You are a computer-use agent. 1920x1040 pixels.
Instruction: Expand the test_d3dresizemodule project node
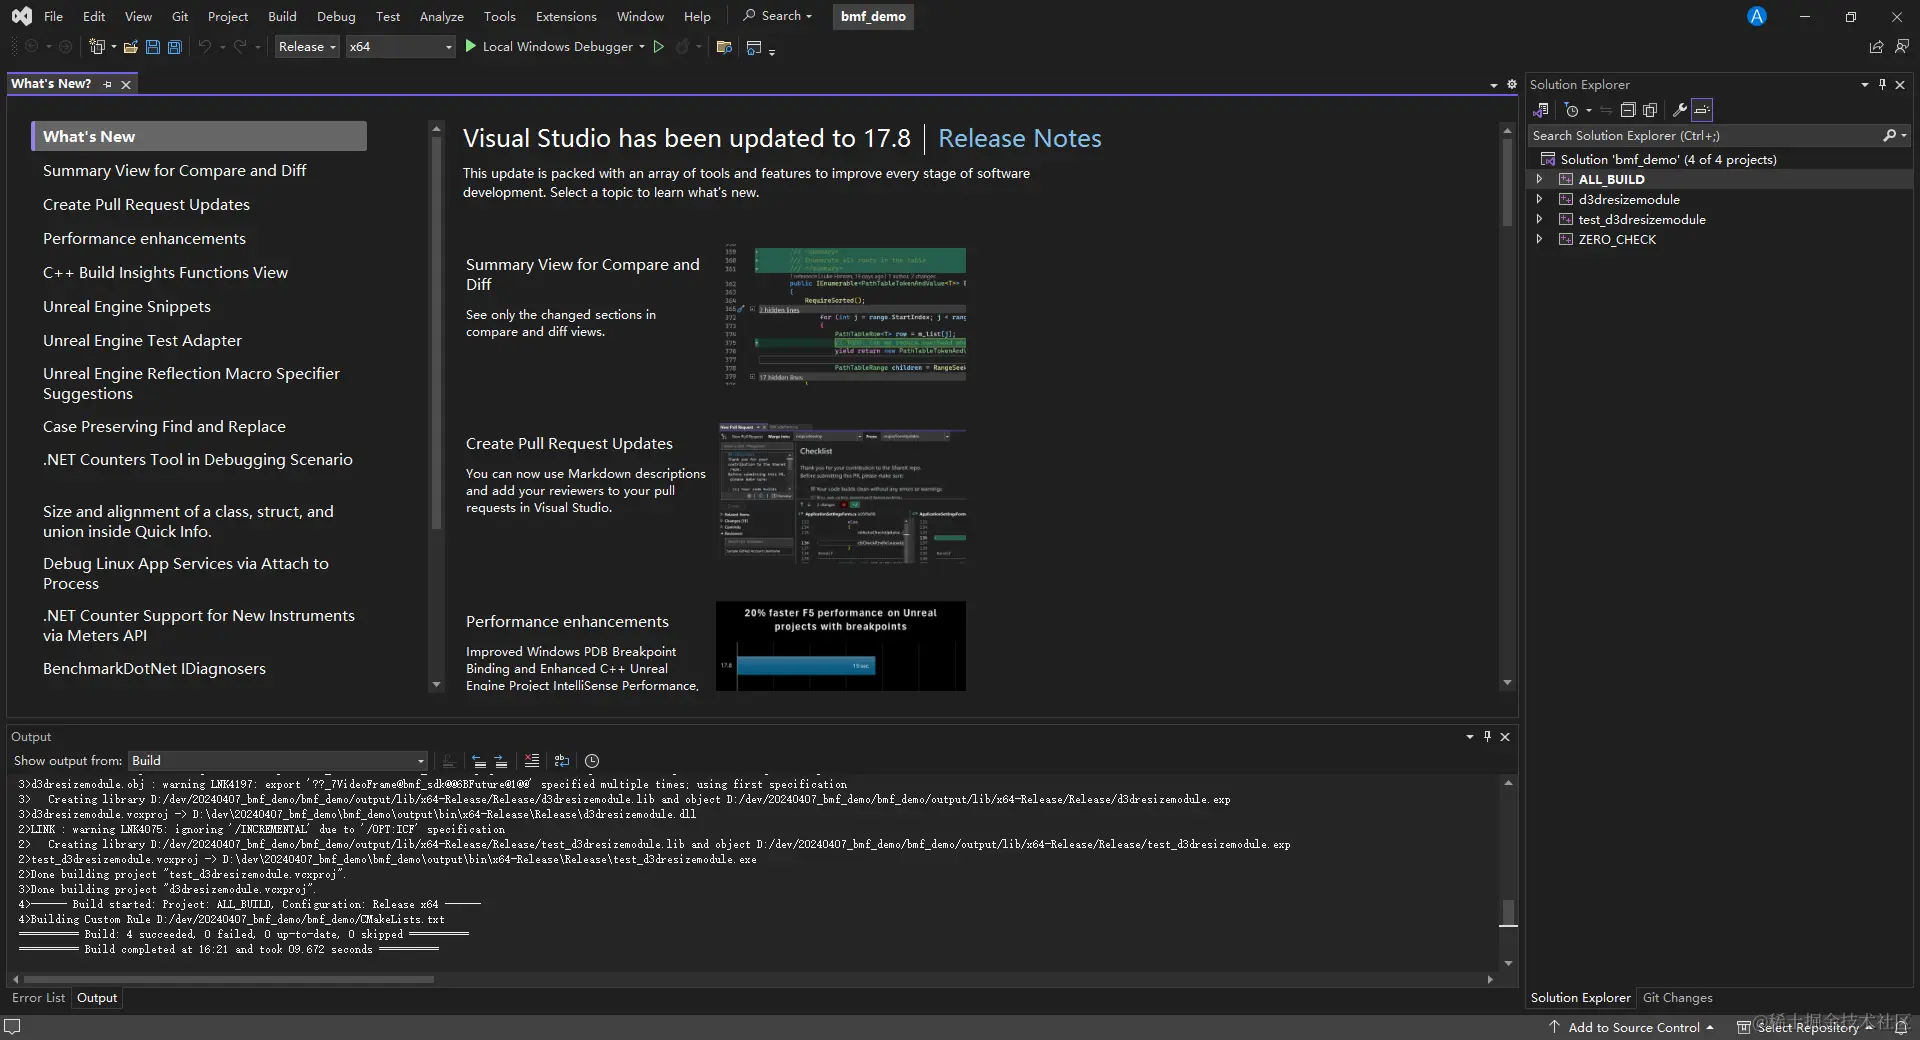pyautogui.click(x=1539, y=219)
